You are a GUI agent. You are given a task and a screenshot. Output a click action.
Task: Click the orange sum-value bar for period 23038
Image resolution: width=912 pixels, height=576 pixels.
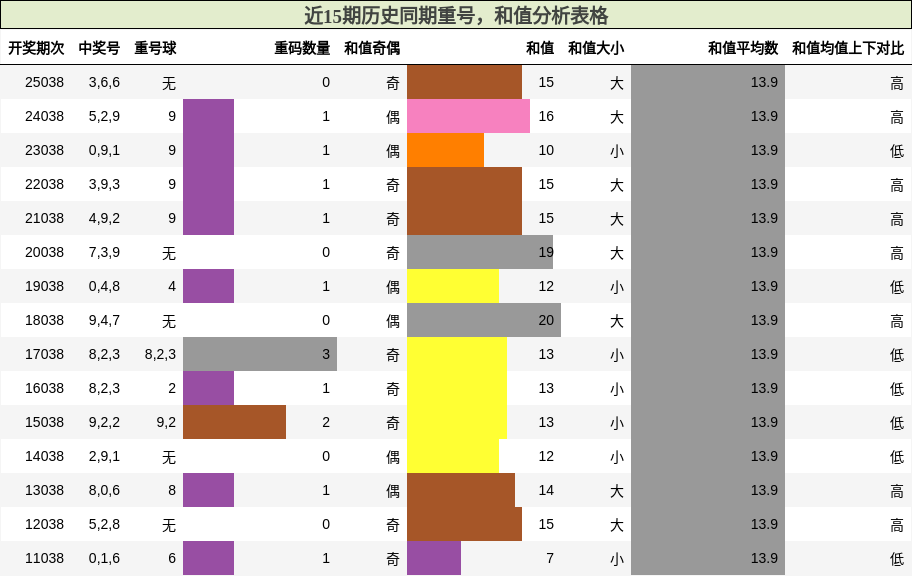(445, 150)
